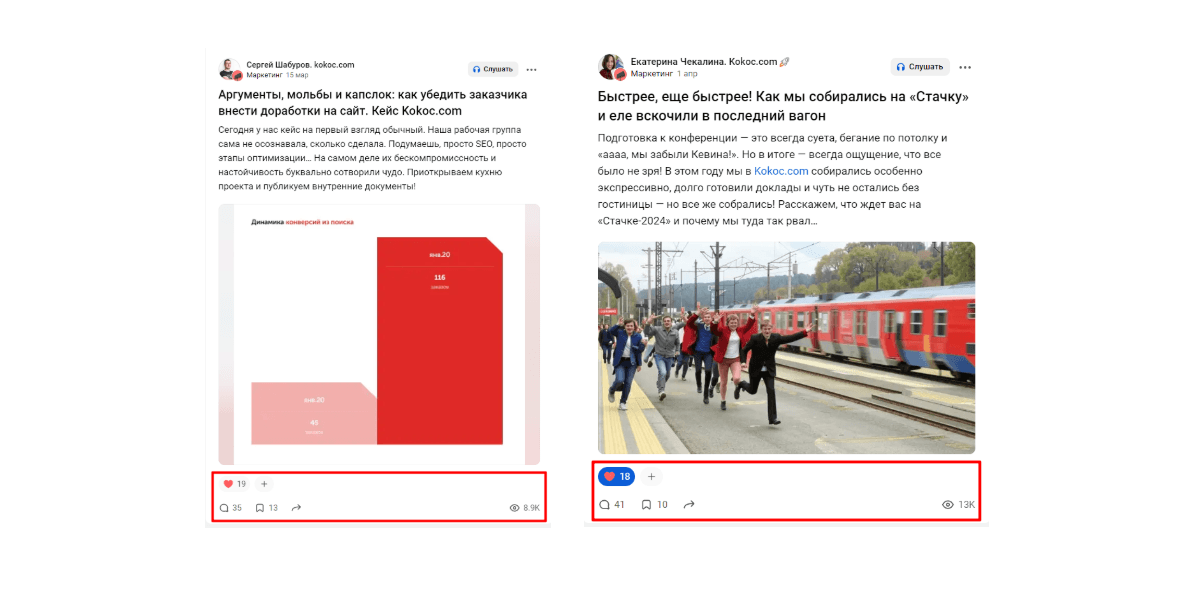Image resolution: width=1181 pixels, height=589 pixels.
Task: Open the Kokoc.com link in post text
Action: click(x=780, y=171)
